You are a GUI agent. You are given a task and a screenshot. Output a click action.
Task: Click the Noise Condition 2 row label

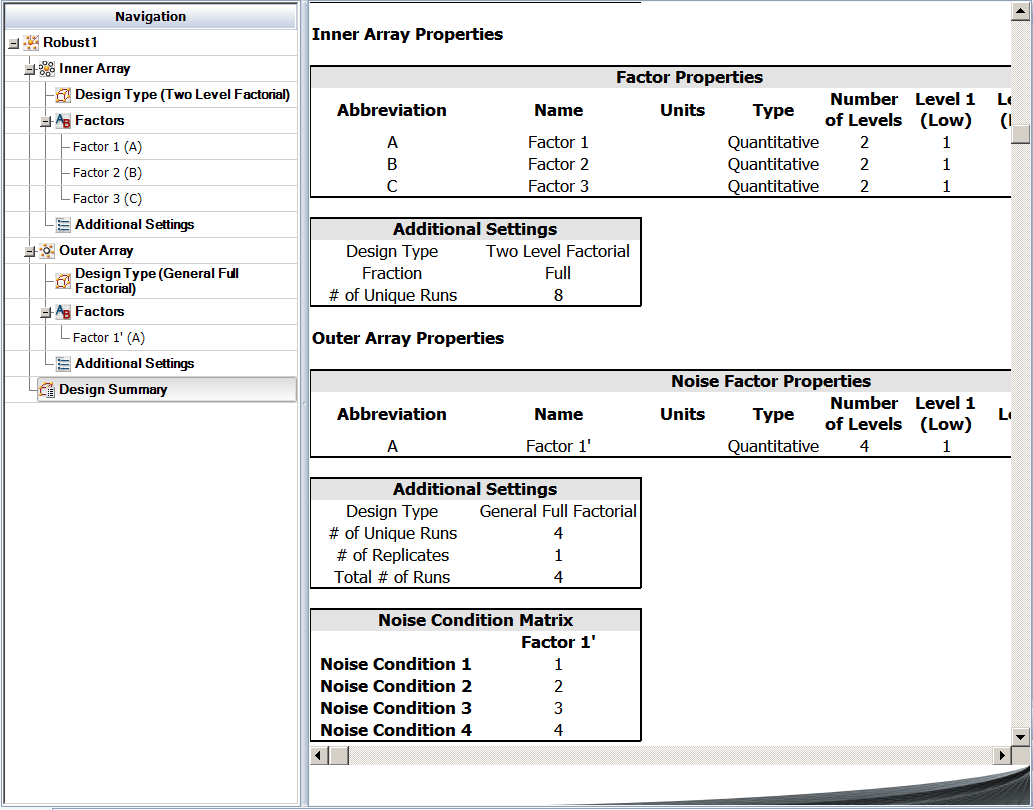[x=396, y=686]
